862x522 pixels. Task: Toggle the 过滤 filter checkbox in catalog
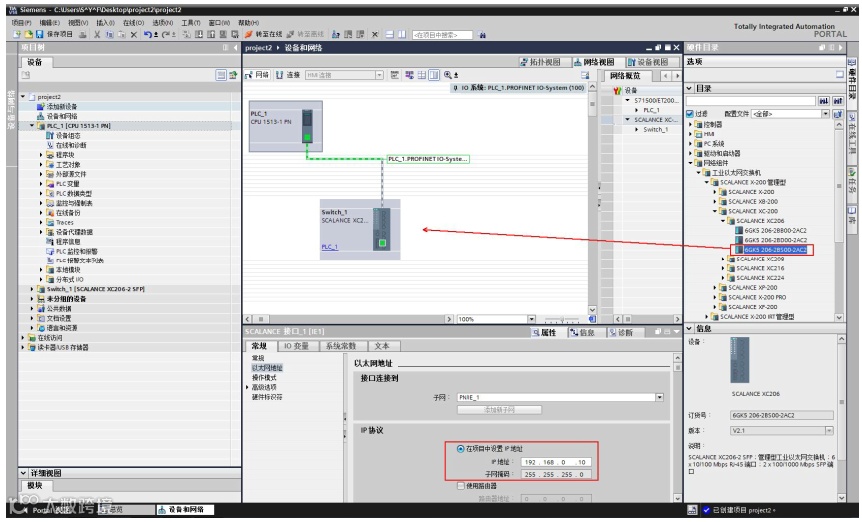690,114
